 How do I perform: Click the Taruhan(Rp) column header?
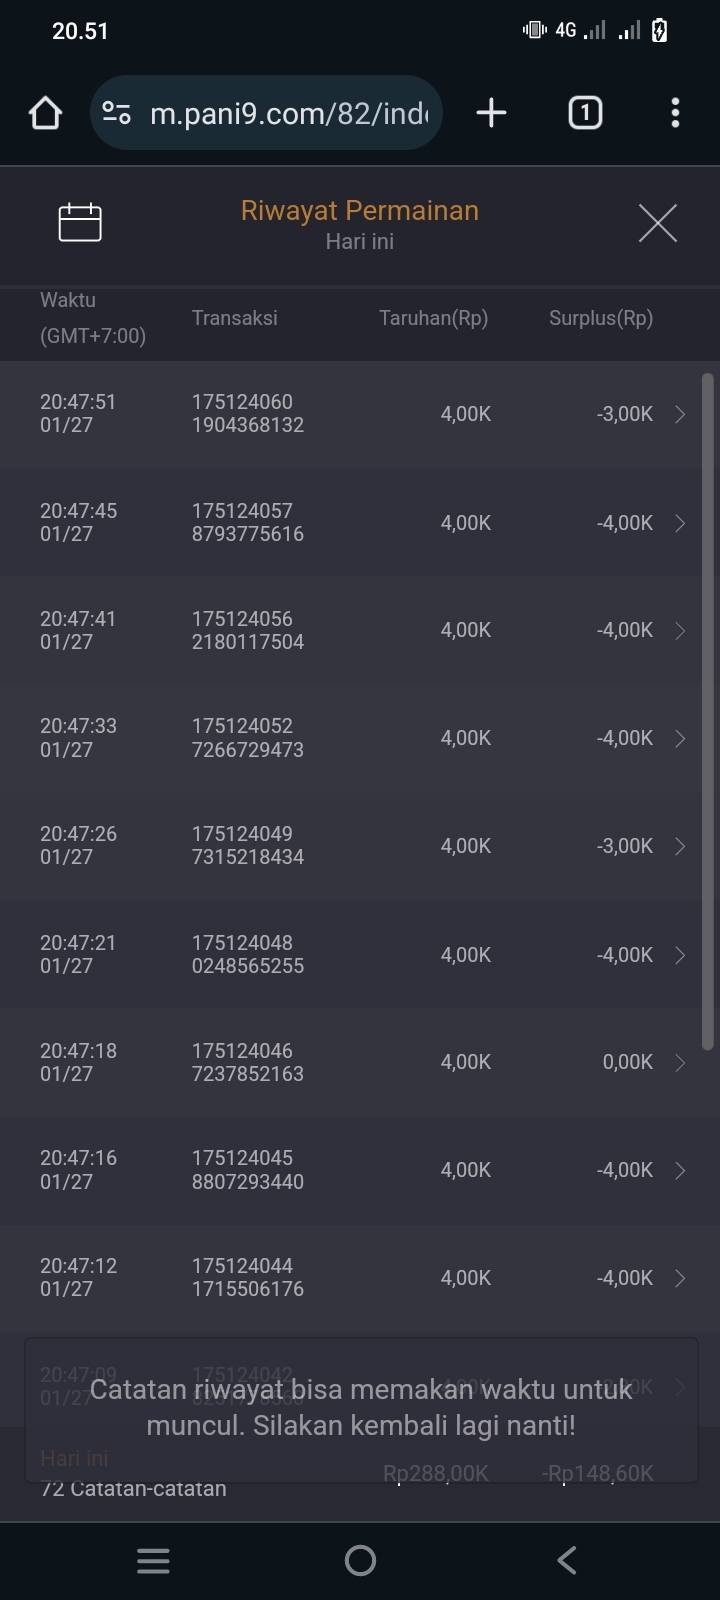433,318
